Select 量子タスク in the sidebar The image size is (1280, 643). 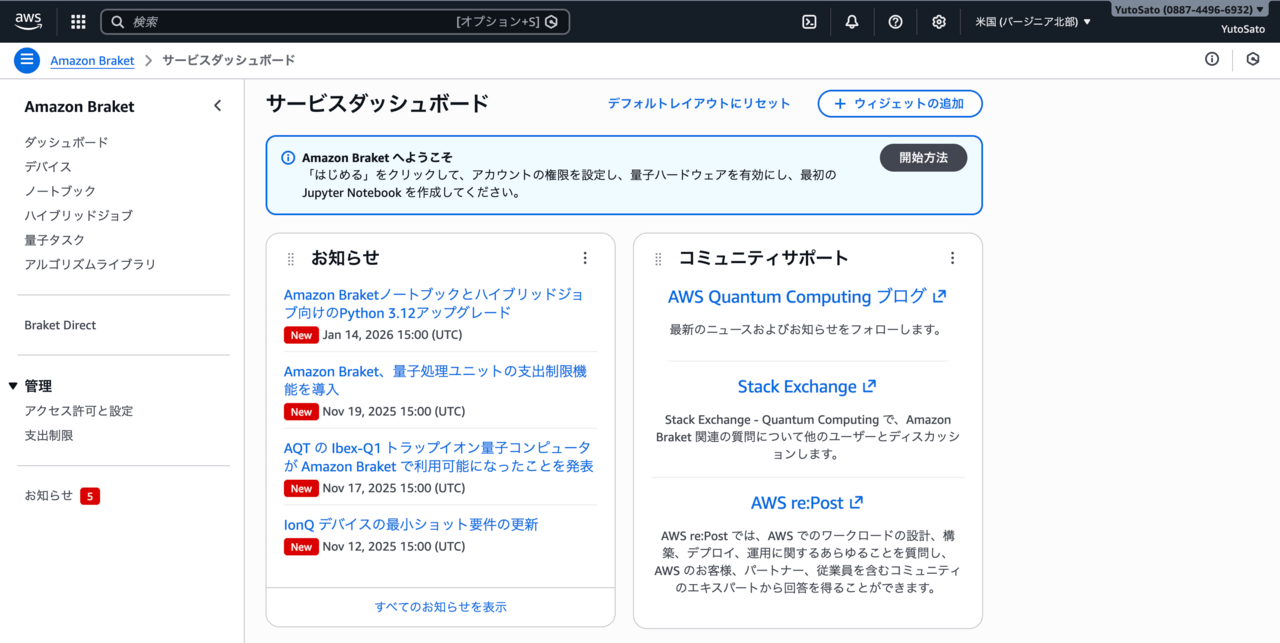[55, 240]
